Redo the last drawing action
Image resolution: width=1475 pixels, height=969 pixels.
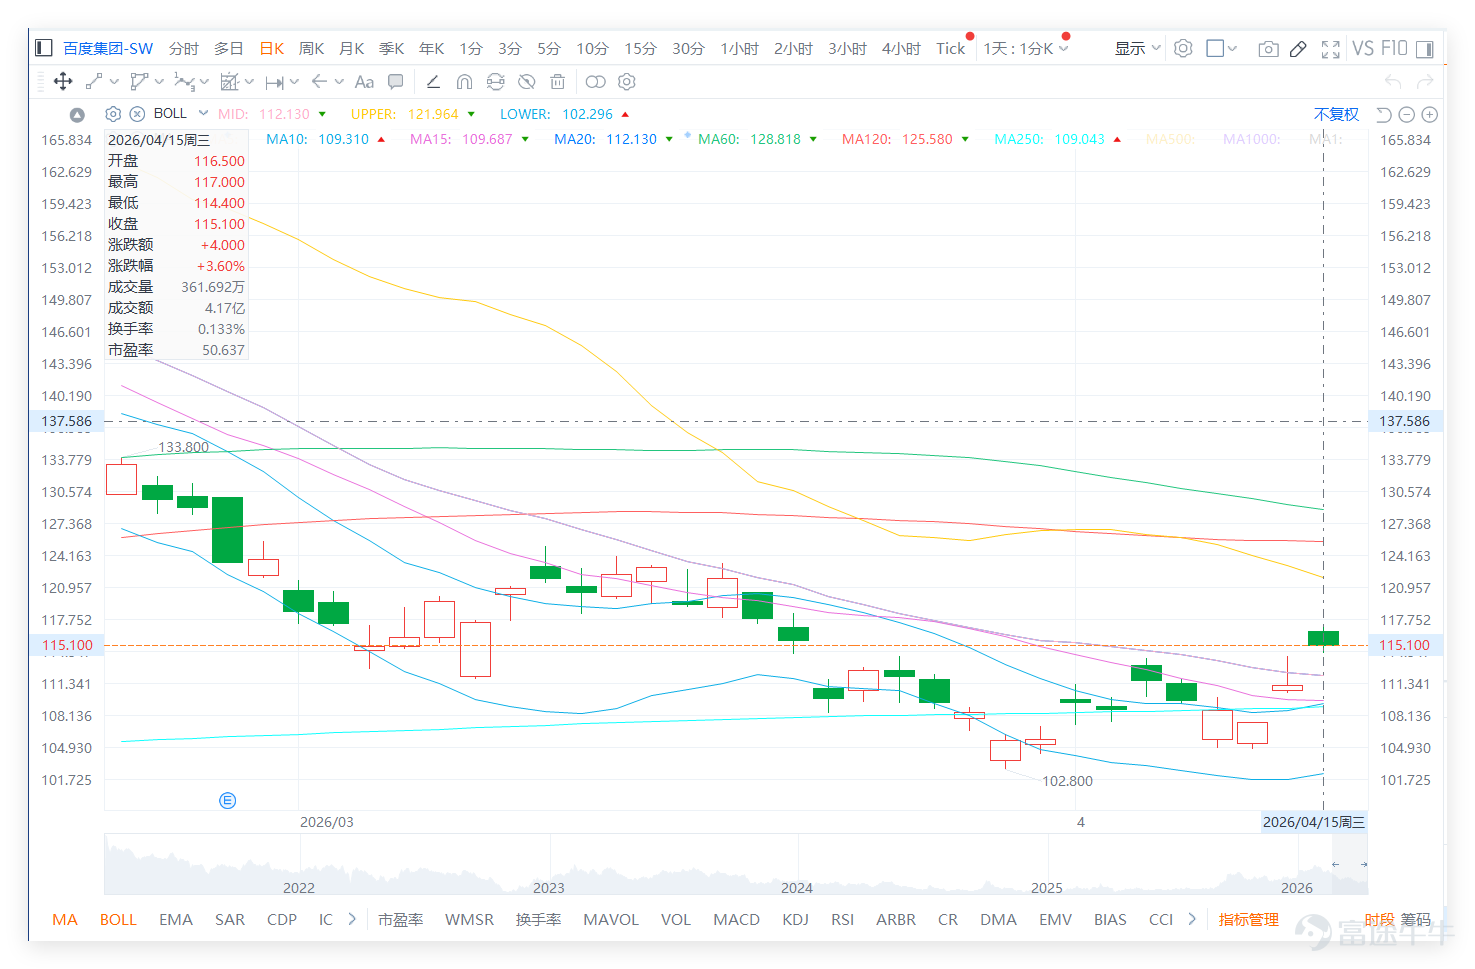click(x=1425, y=82)
